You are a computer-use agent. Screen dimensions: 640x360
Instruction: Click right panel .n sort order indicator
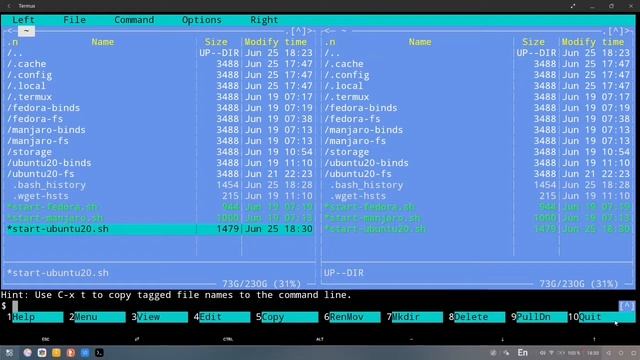pos(330,42)
